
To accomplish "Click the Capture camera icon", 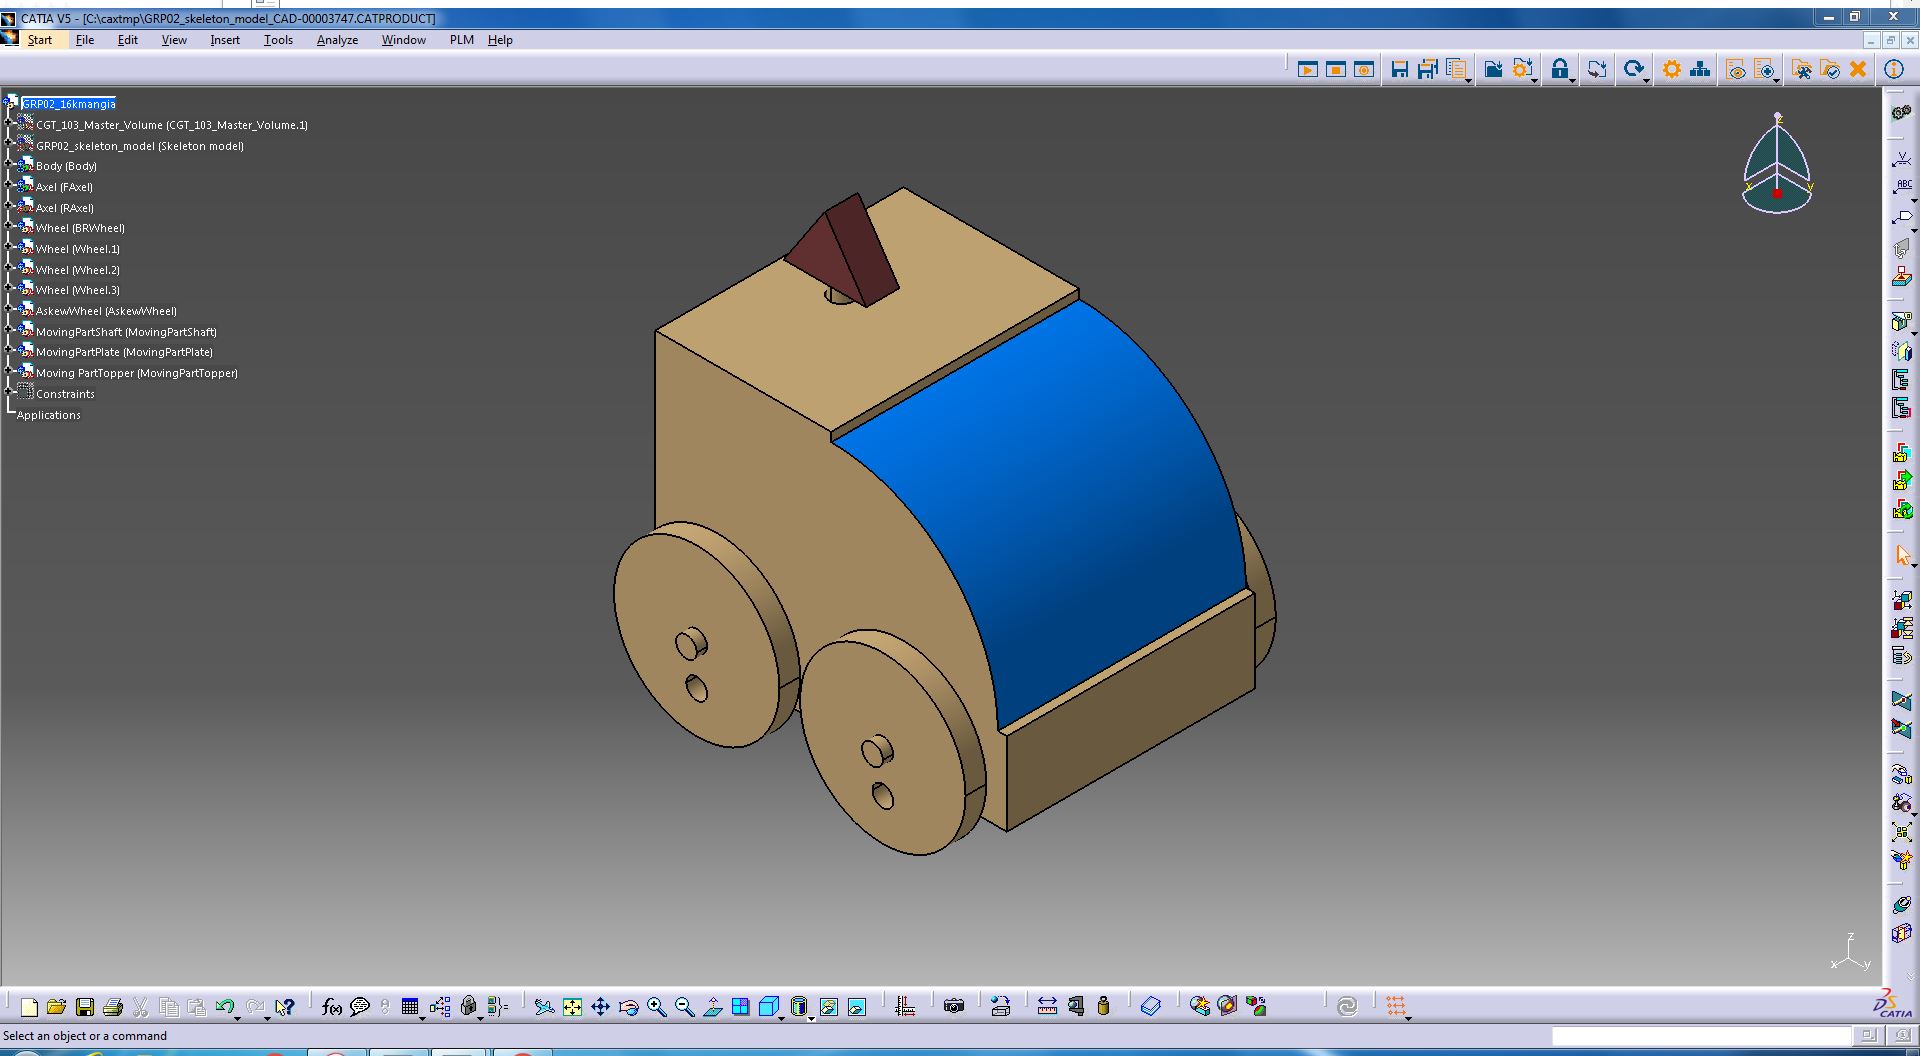I will 954,1007.
